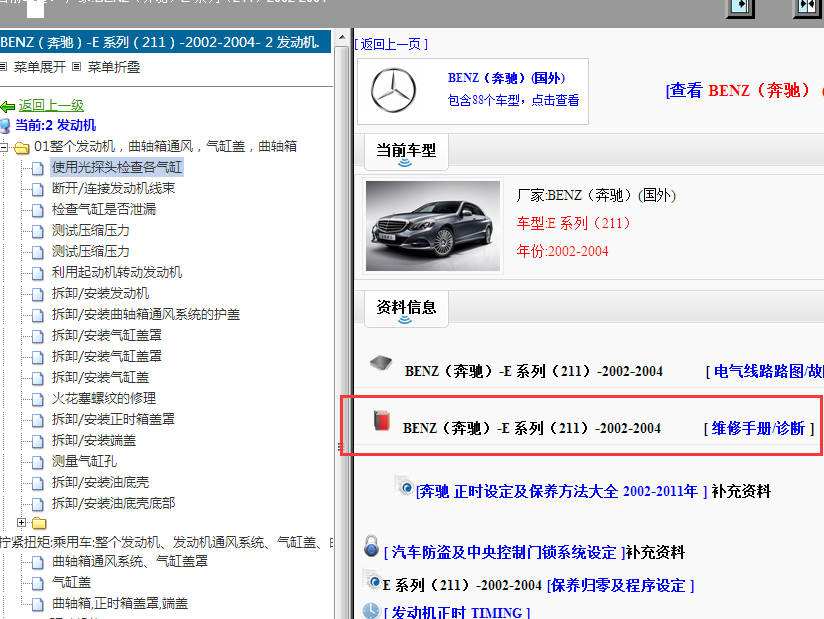Click the left pane scrollbar up arrow
824x619 pixels.
click(x=342, y=38)
